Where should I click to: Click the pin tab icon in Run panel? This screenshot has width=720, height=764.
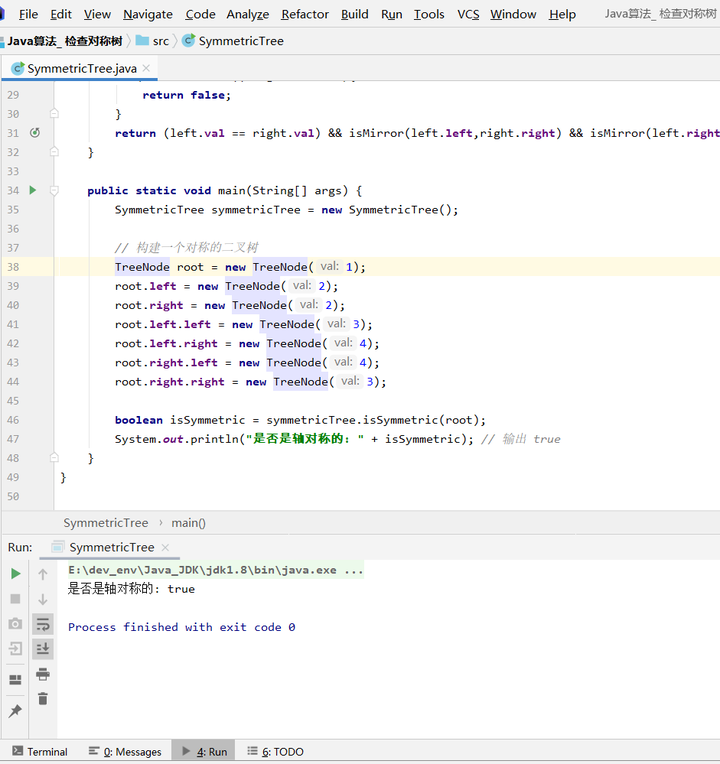click(x=15, y=712)
